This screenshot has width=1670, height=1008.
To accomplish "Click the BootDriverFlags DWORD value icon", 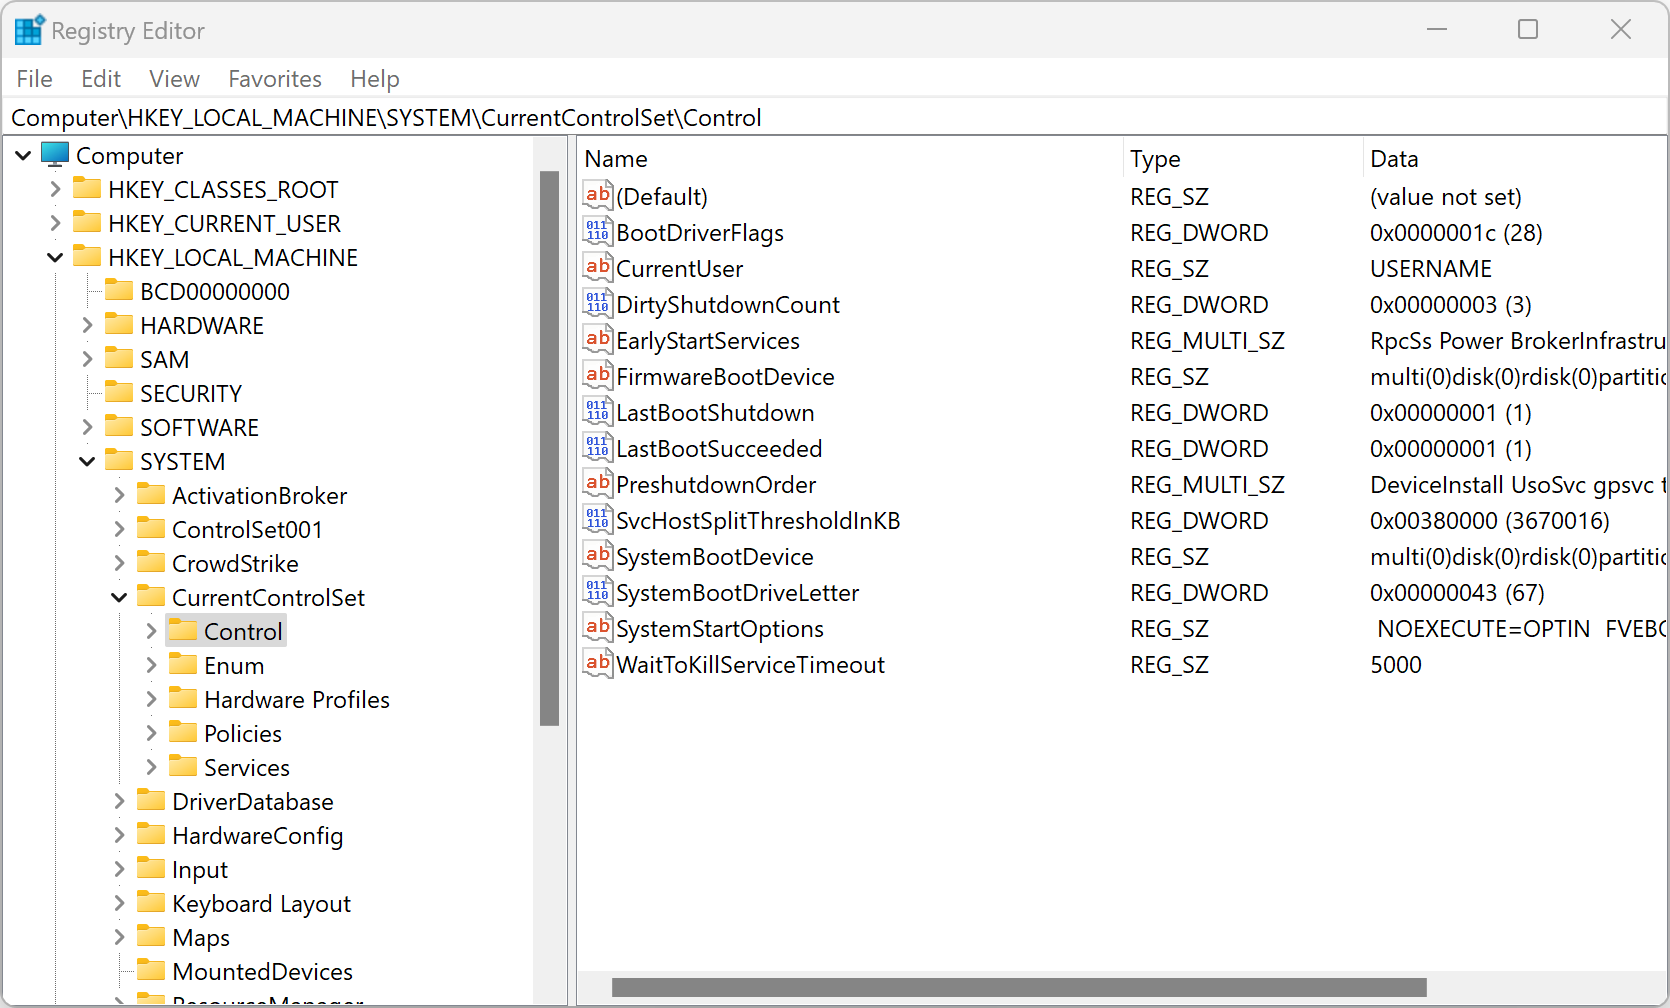I will point(597,232).
